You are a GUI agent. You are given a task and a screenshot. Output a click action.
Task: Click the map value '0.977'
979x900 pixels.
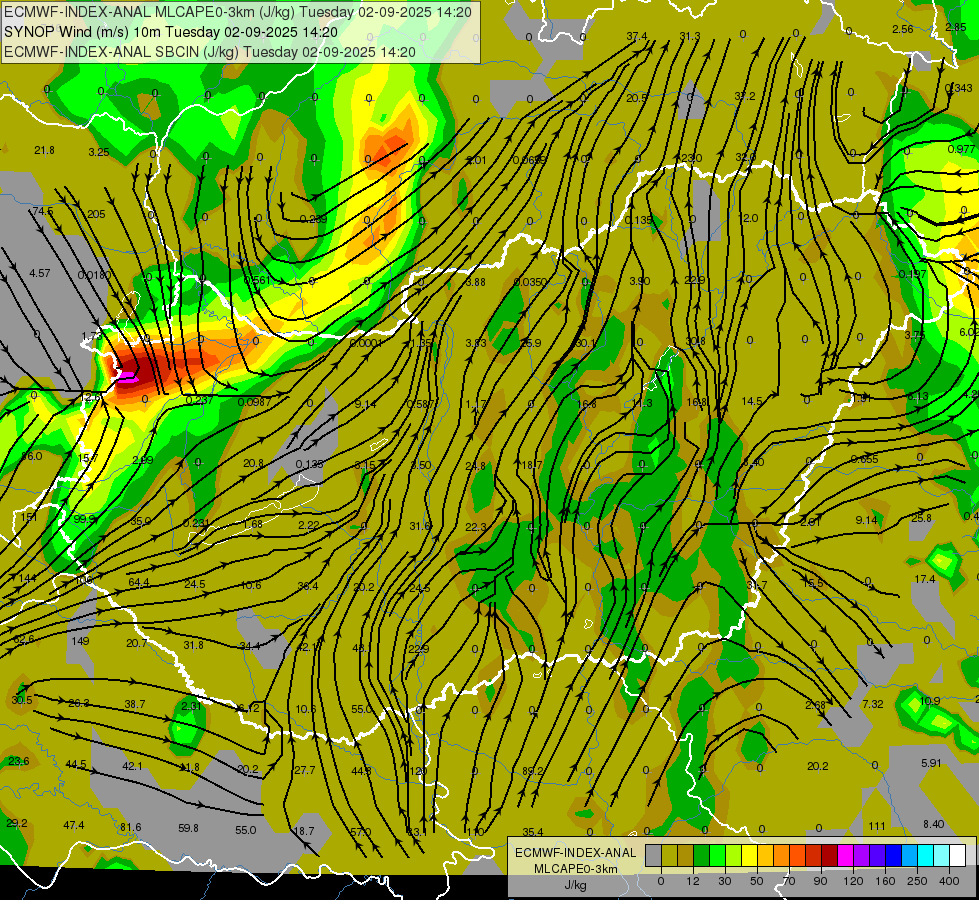point(962,149)
